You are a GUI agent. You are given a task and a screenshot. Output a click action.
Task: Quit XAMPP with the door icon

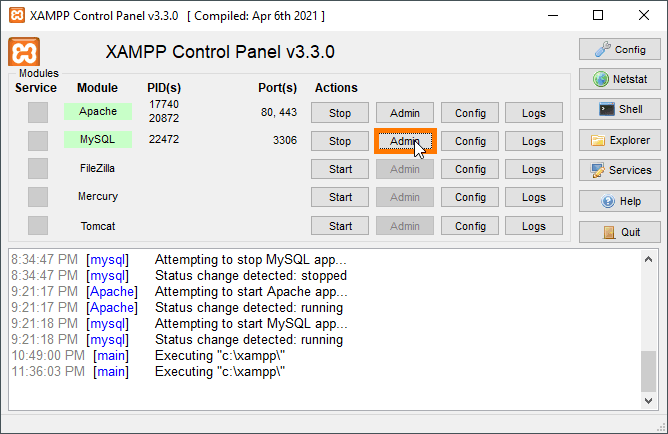(619, 232)
